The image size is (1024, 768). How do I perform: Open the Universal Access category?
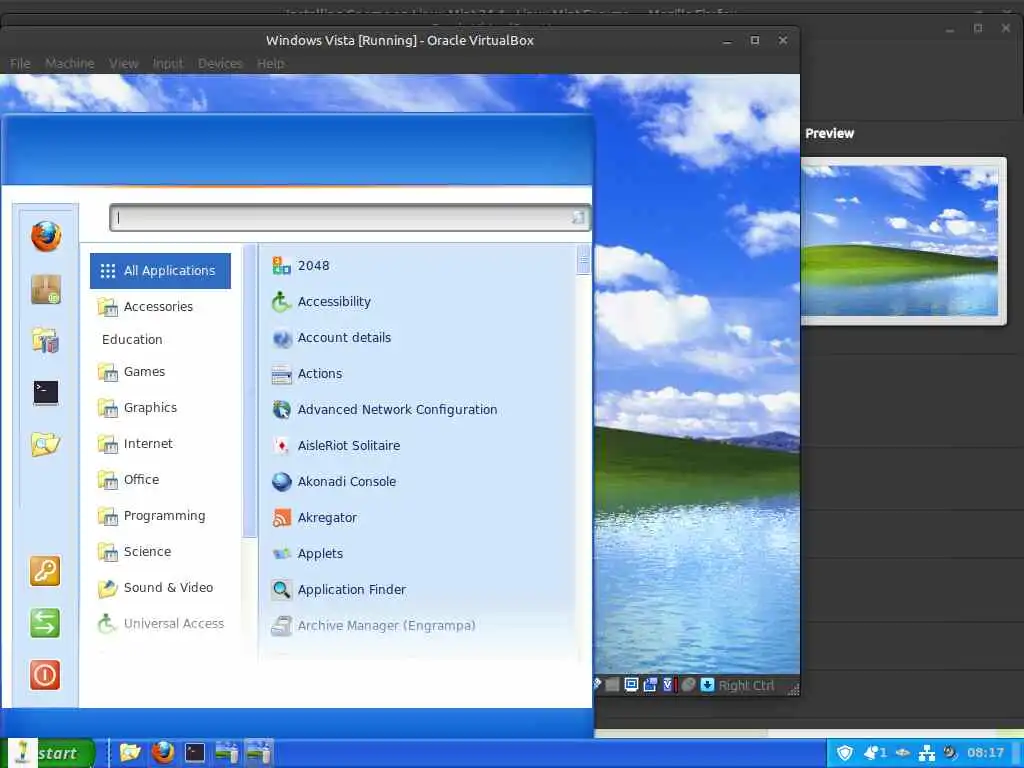[160, 623]
